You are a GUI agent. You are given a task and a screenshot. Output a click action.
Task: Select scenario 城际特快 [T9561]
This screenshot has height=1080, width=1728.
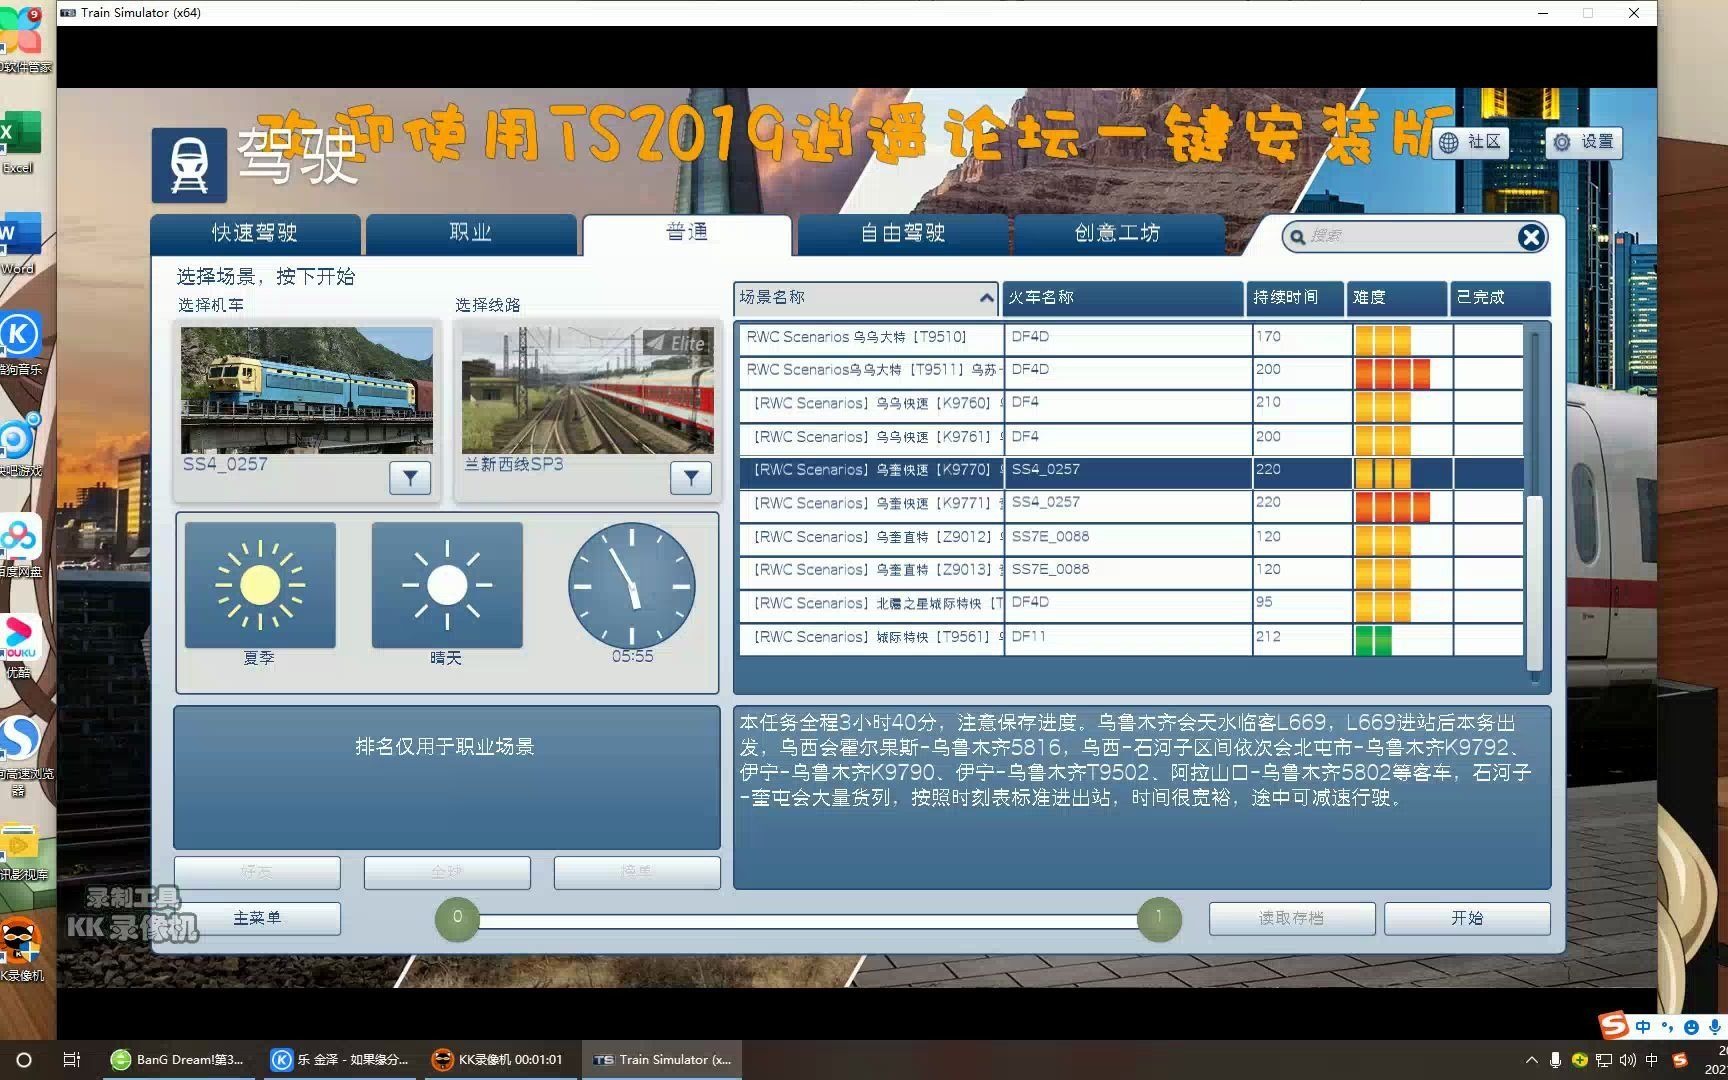pyautogui.click(x=1131, y=638)
